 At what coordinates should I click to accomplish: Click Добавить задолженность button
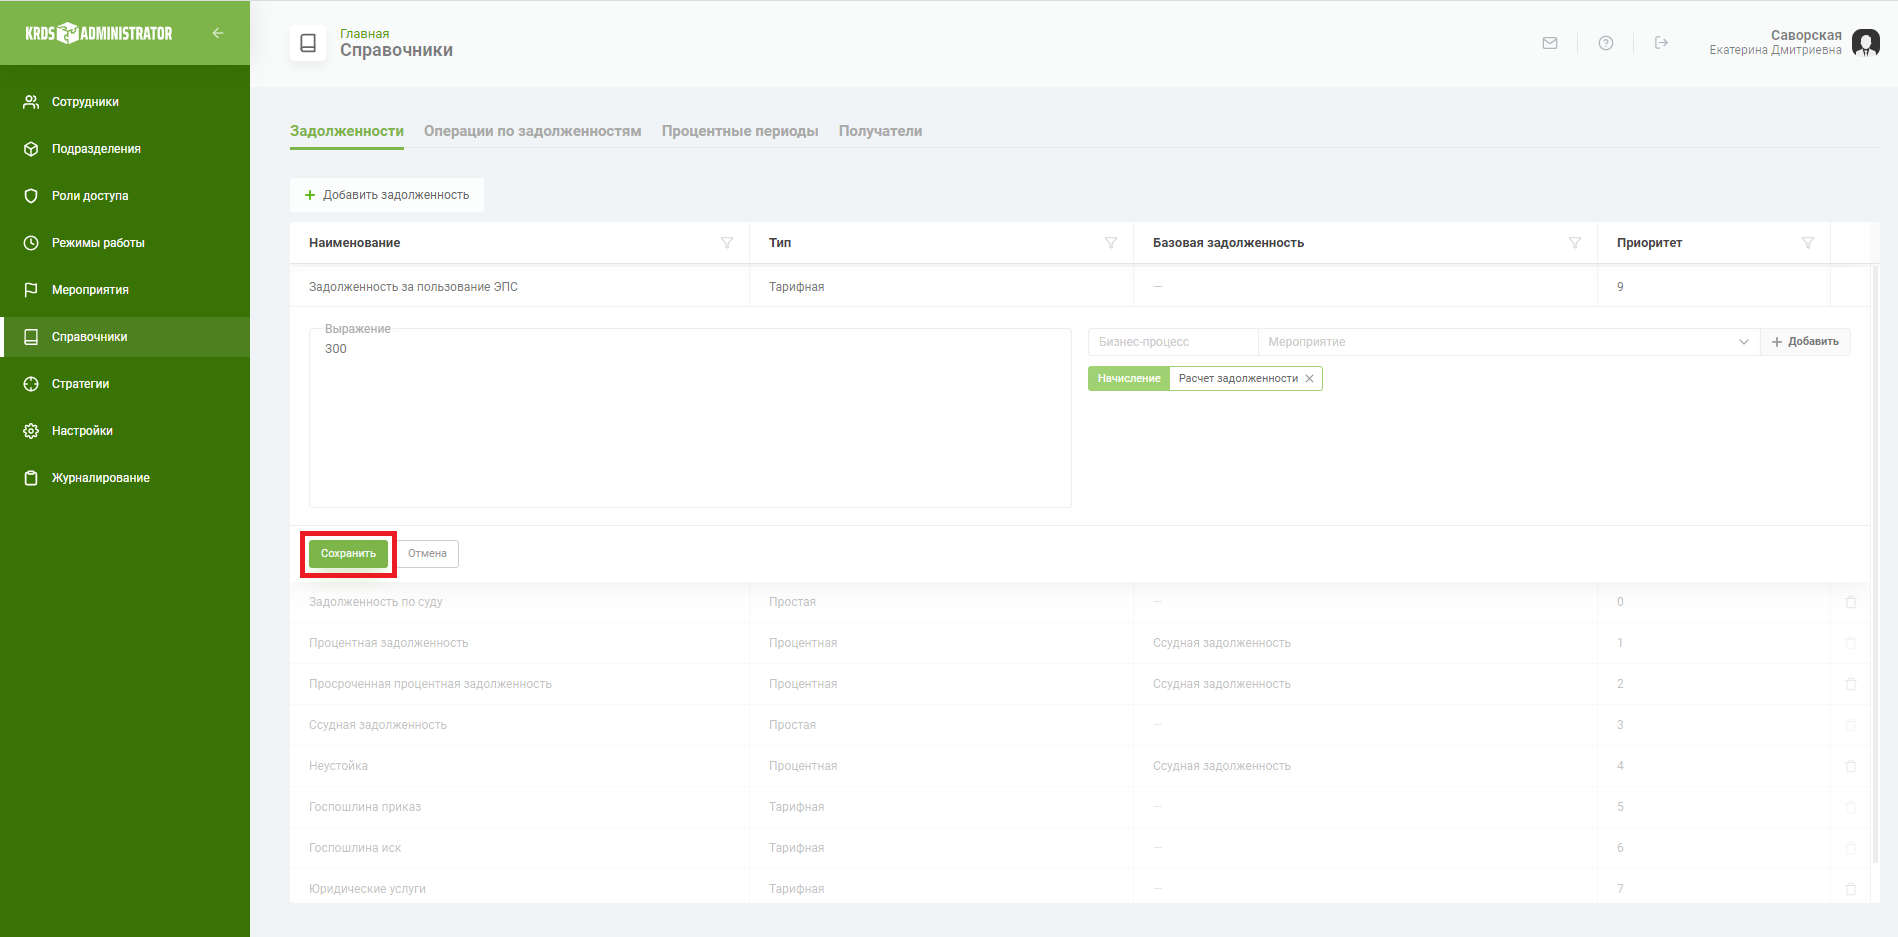(x=387, y=195)
